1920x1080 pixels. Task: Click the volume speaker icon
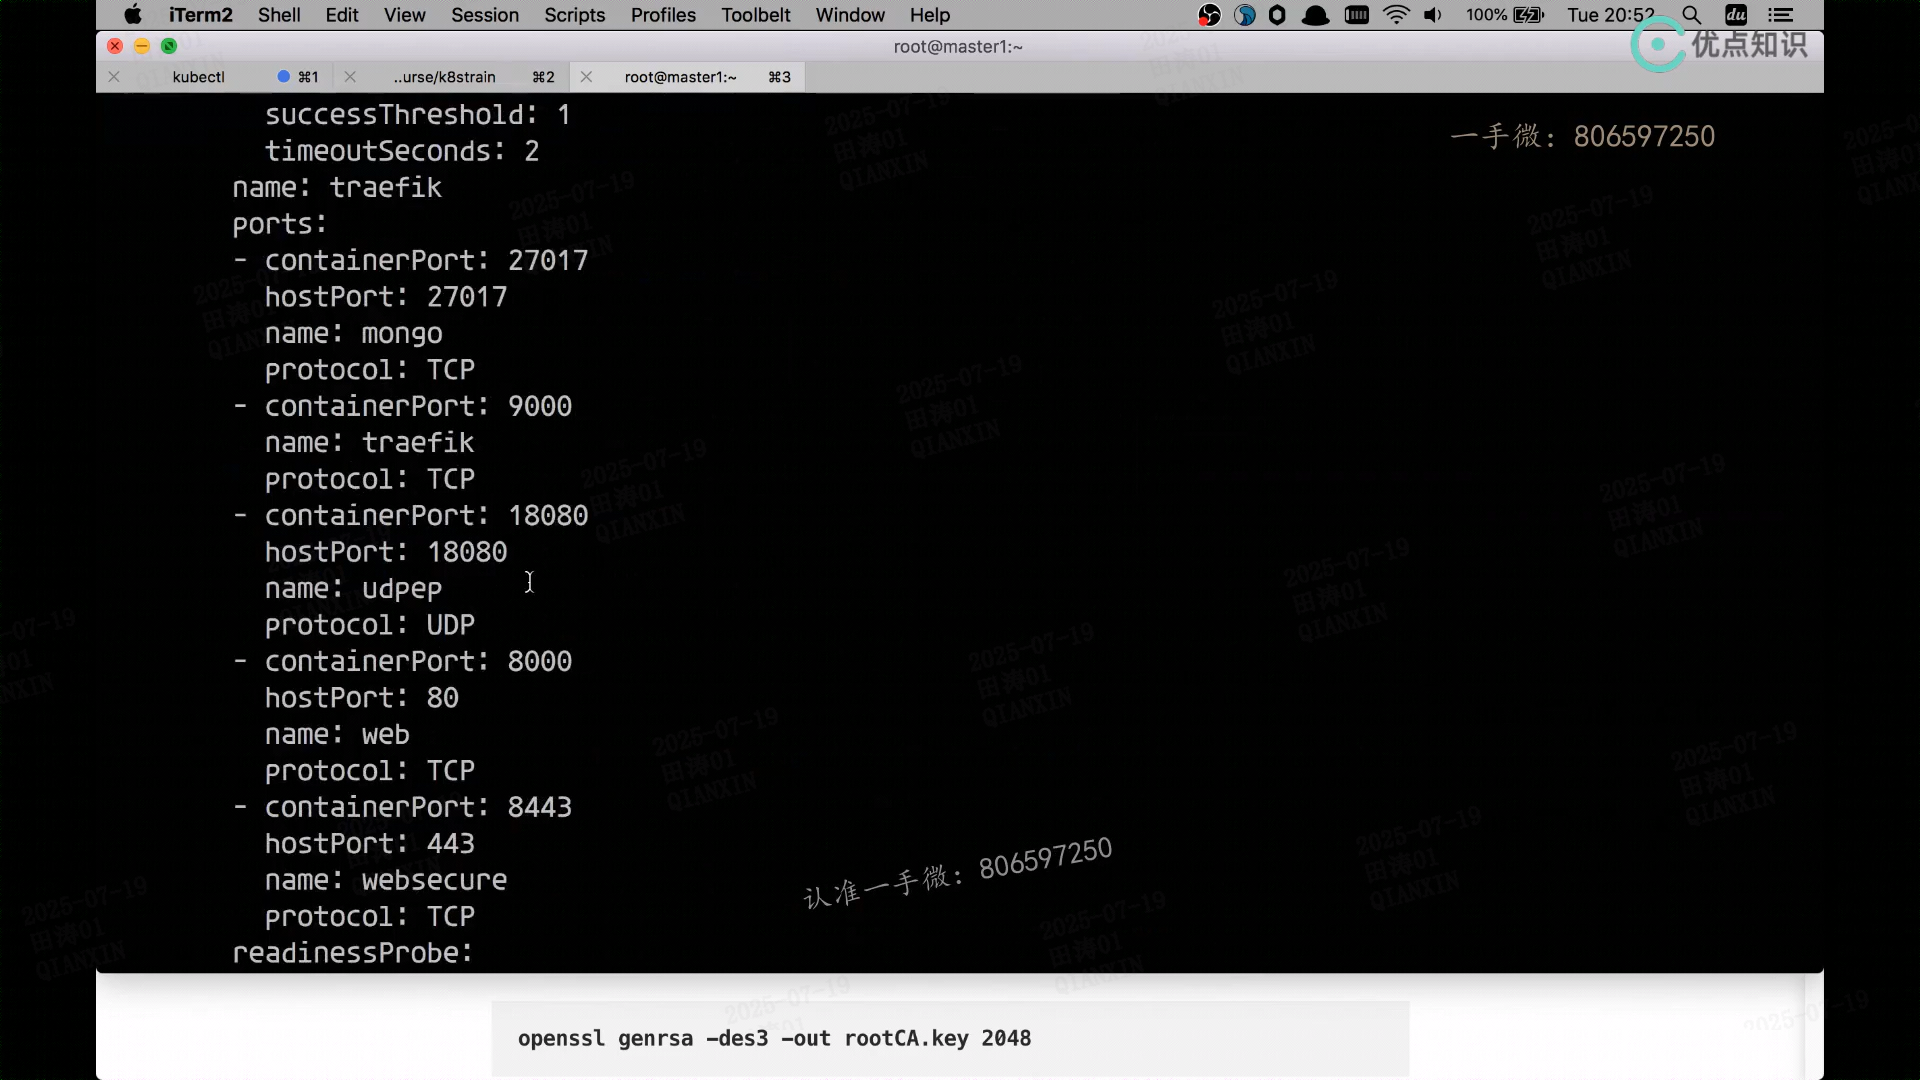point(1433,15)
